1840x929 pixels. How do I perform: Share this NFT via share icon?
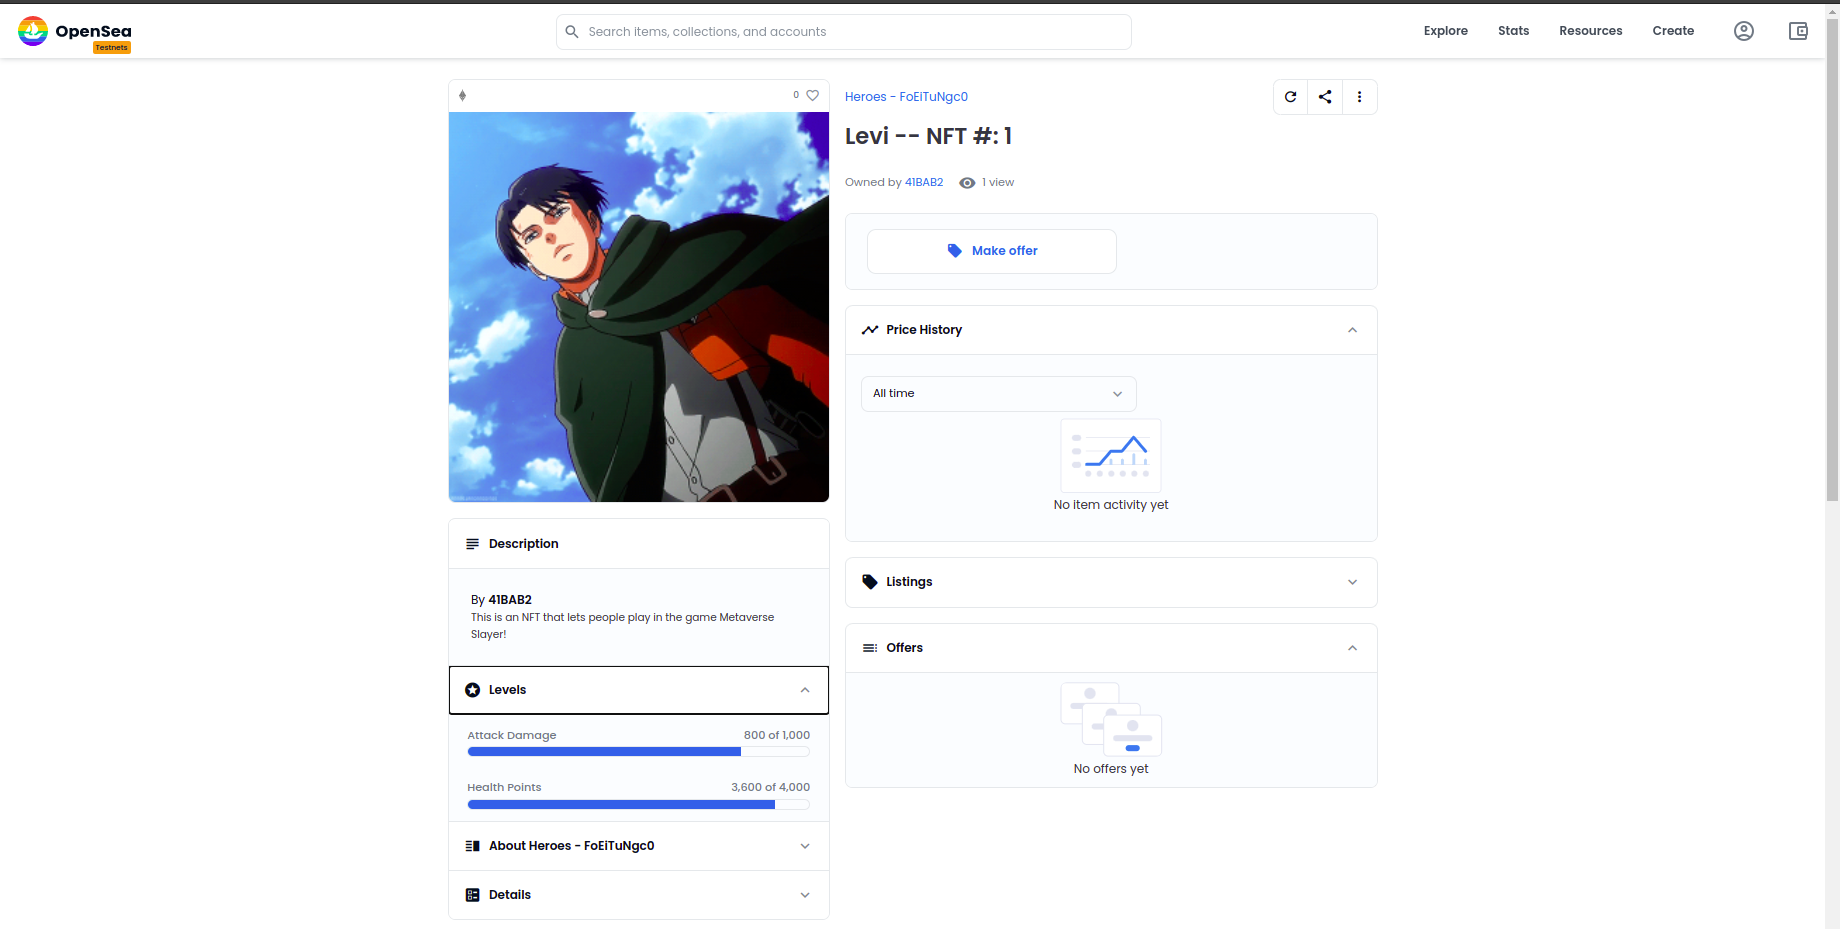[1325, 97]
